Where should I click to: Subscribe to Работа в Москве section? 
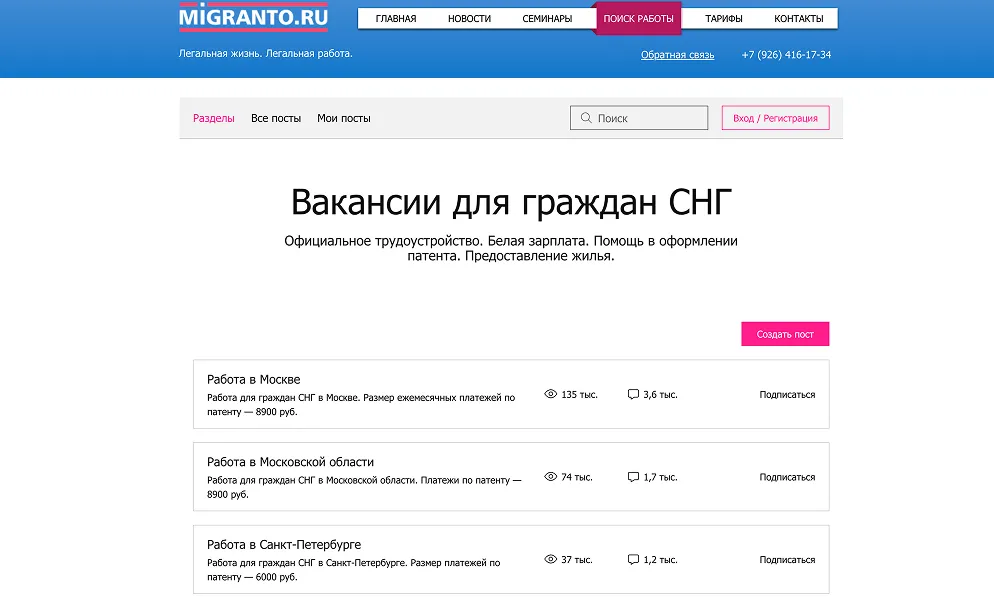[x=787, y=395]
